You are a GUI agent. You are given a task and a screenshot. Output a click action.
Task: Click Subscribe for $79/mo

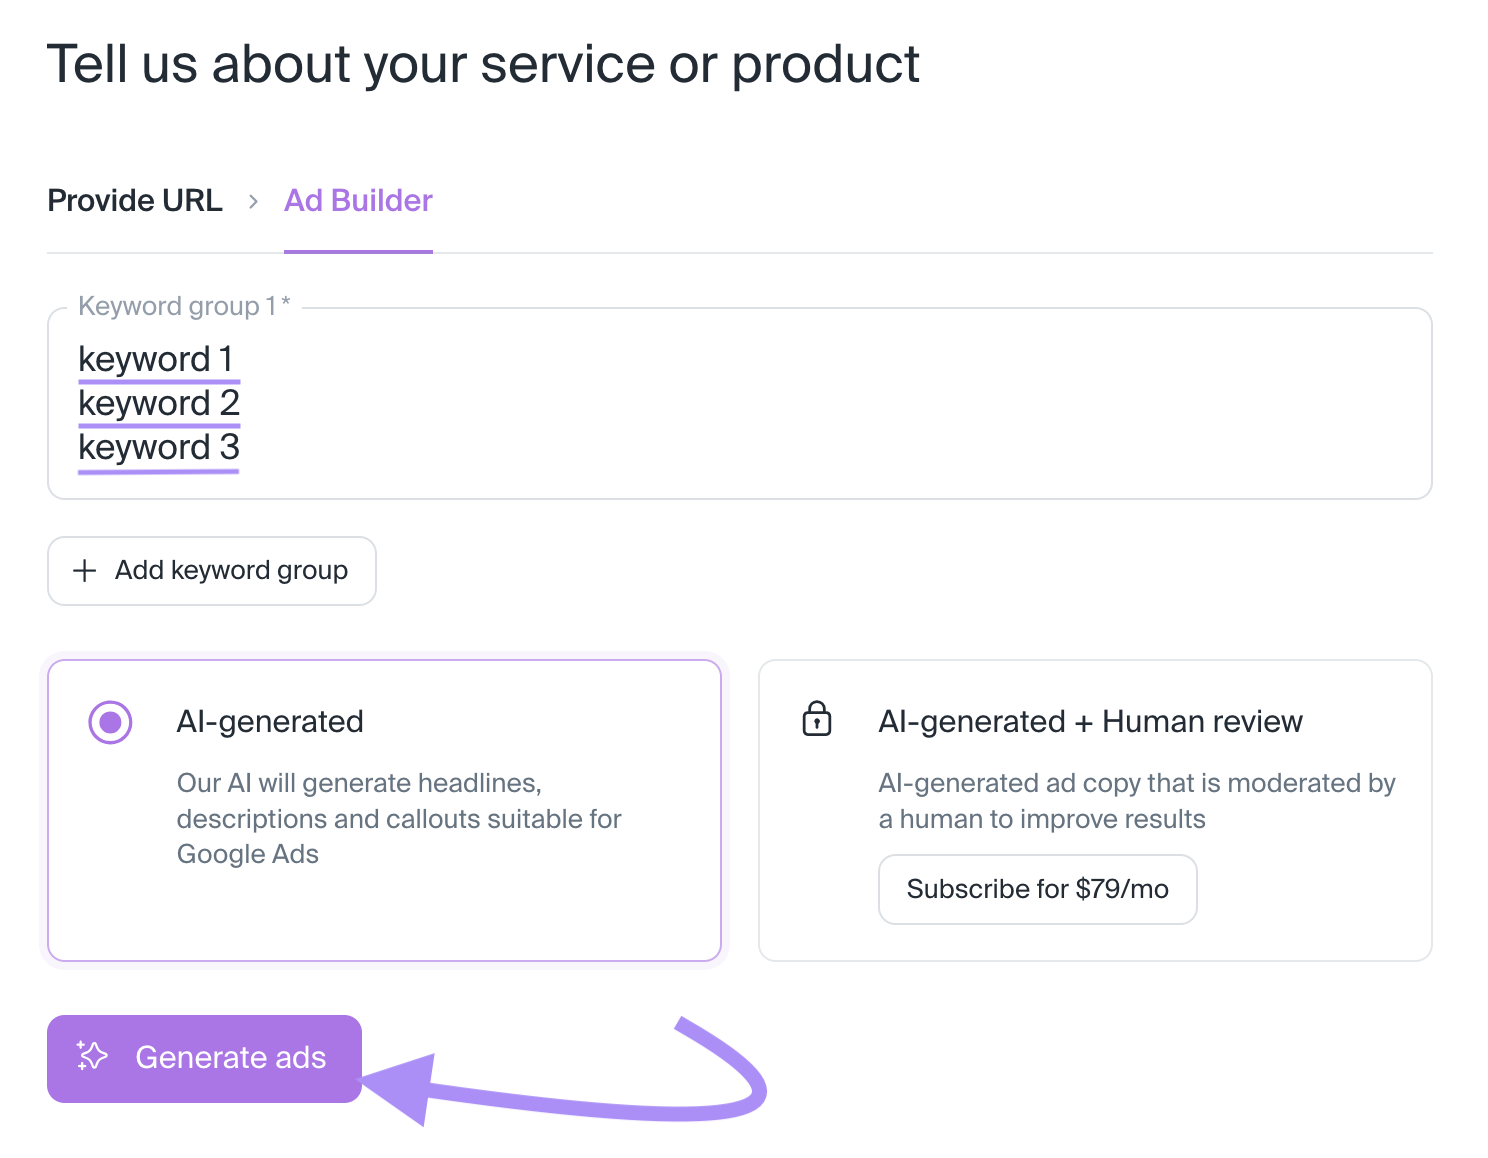[x=1037, y=889]
